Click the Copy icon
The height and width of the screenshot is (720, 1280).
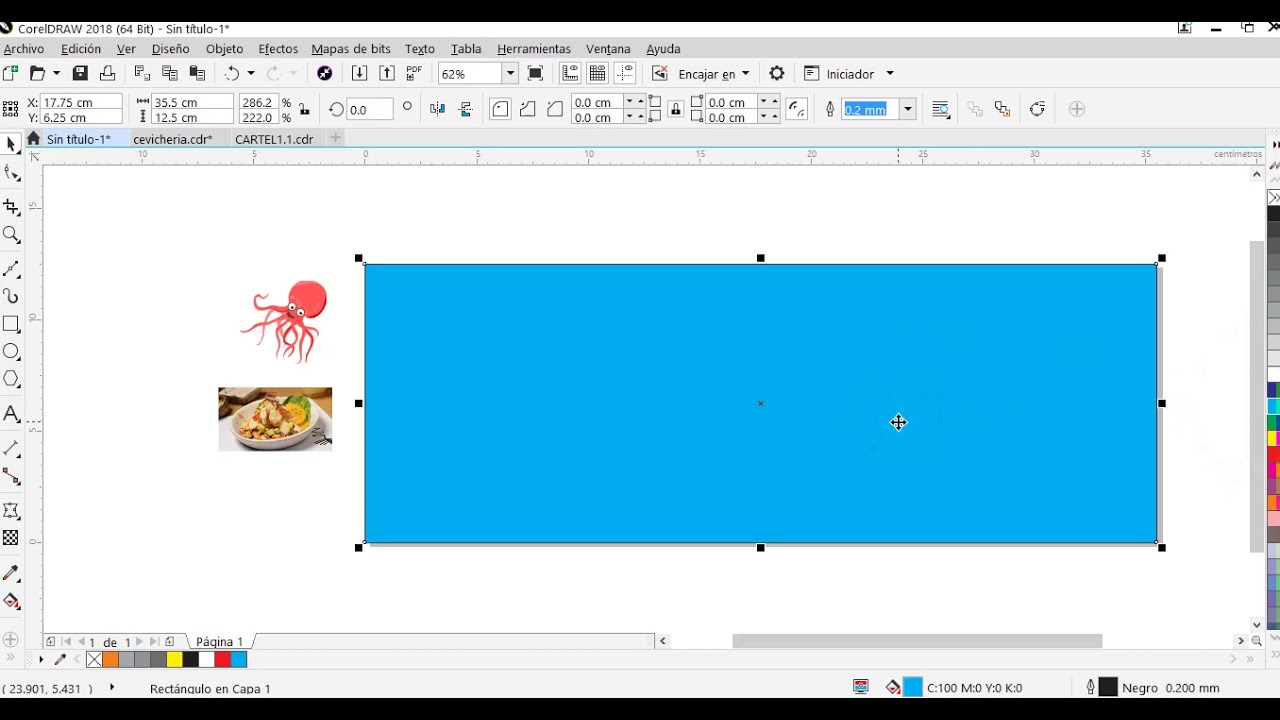click(169, 73)
